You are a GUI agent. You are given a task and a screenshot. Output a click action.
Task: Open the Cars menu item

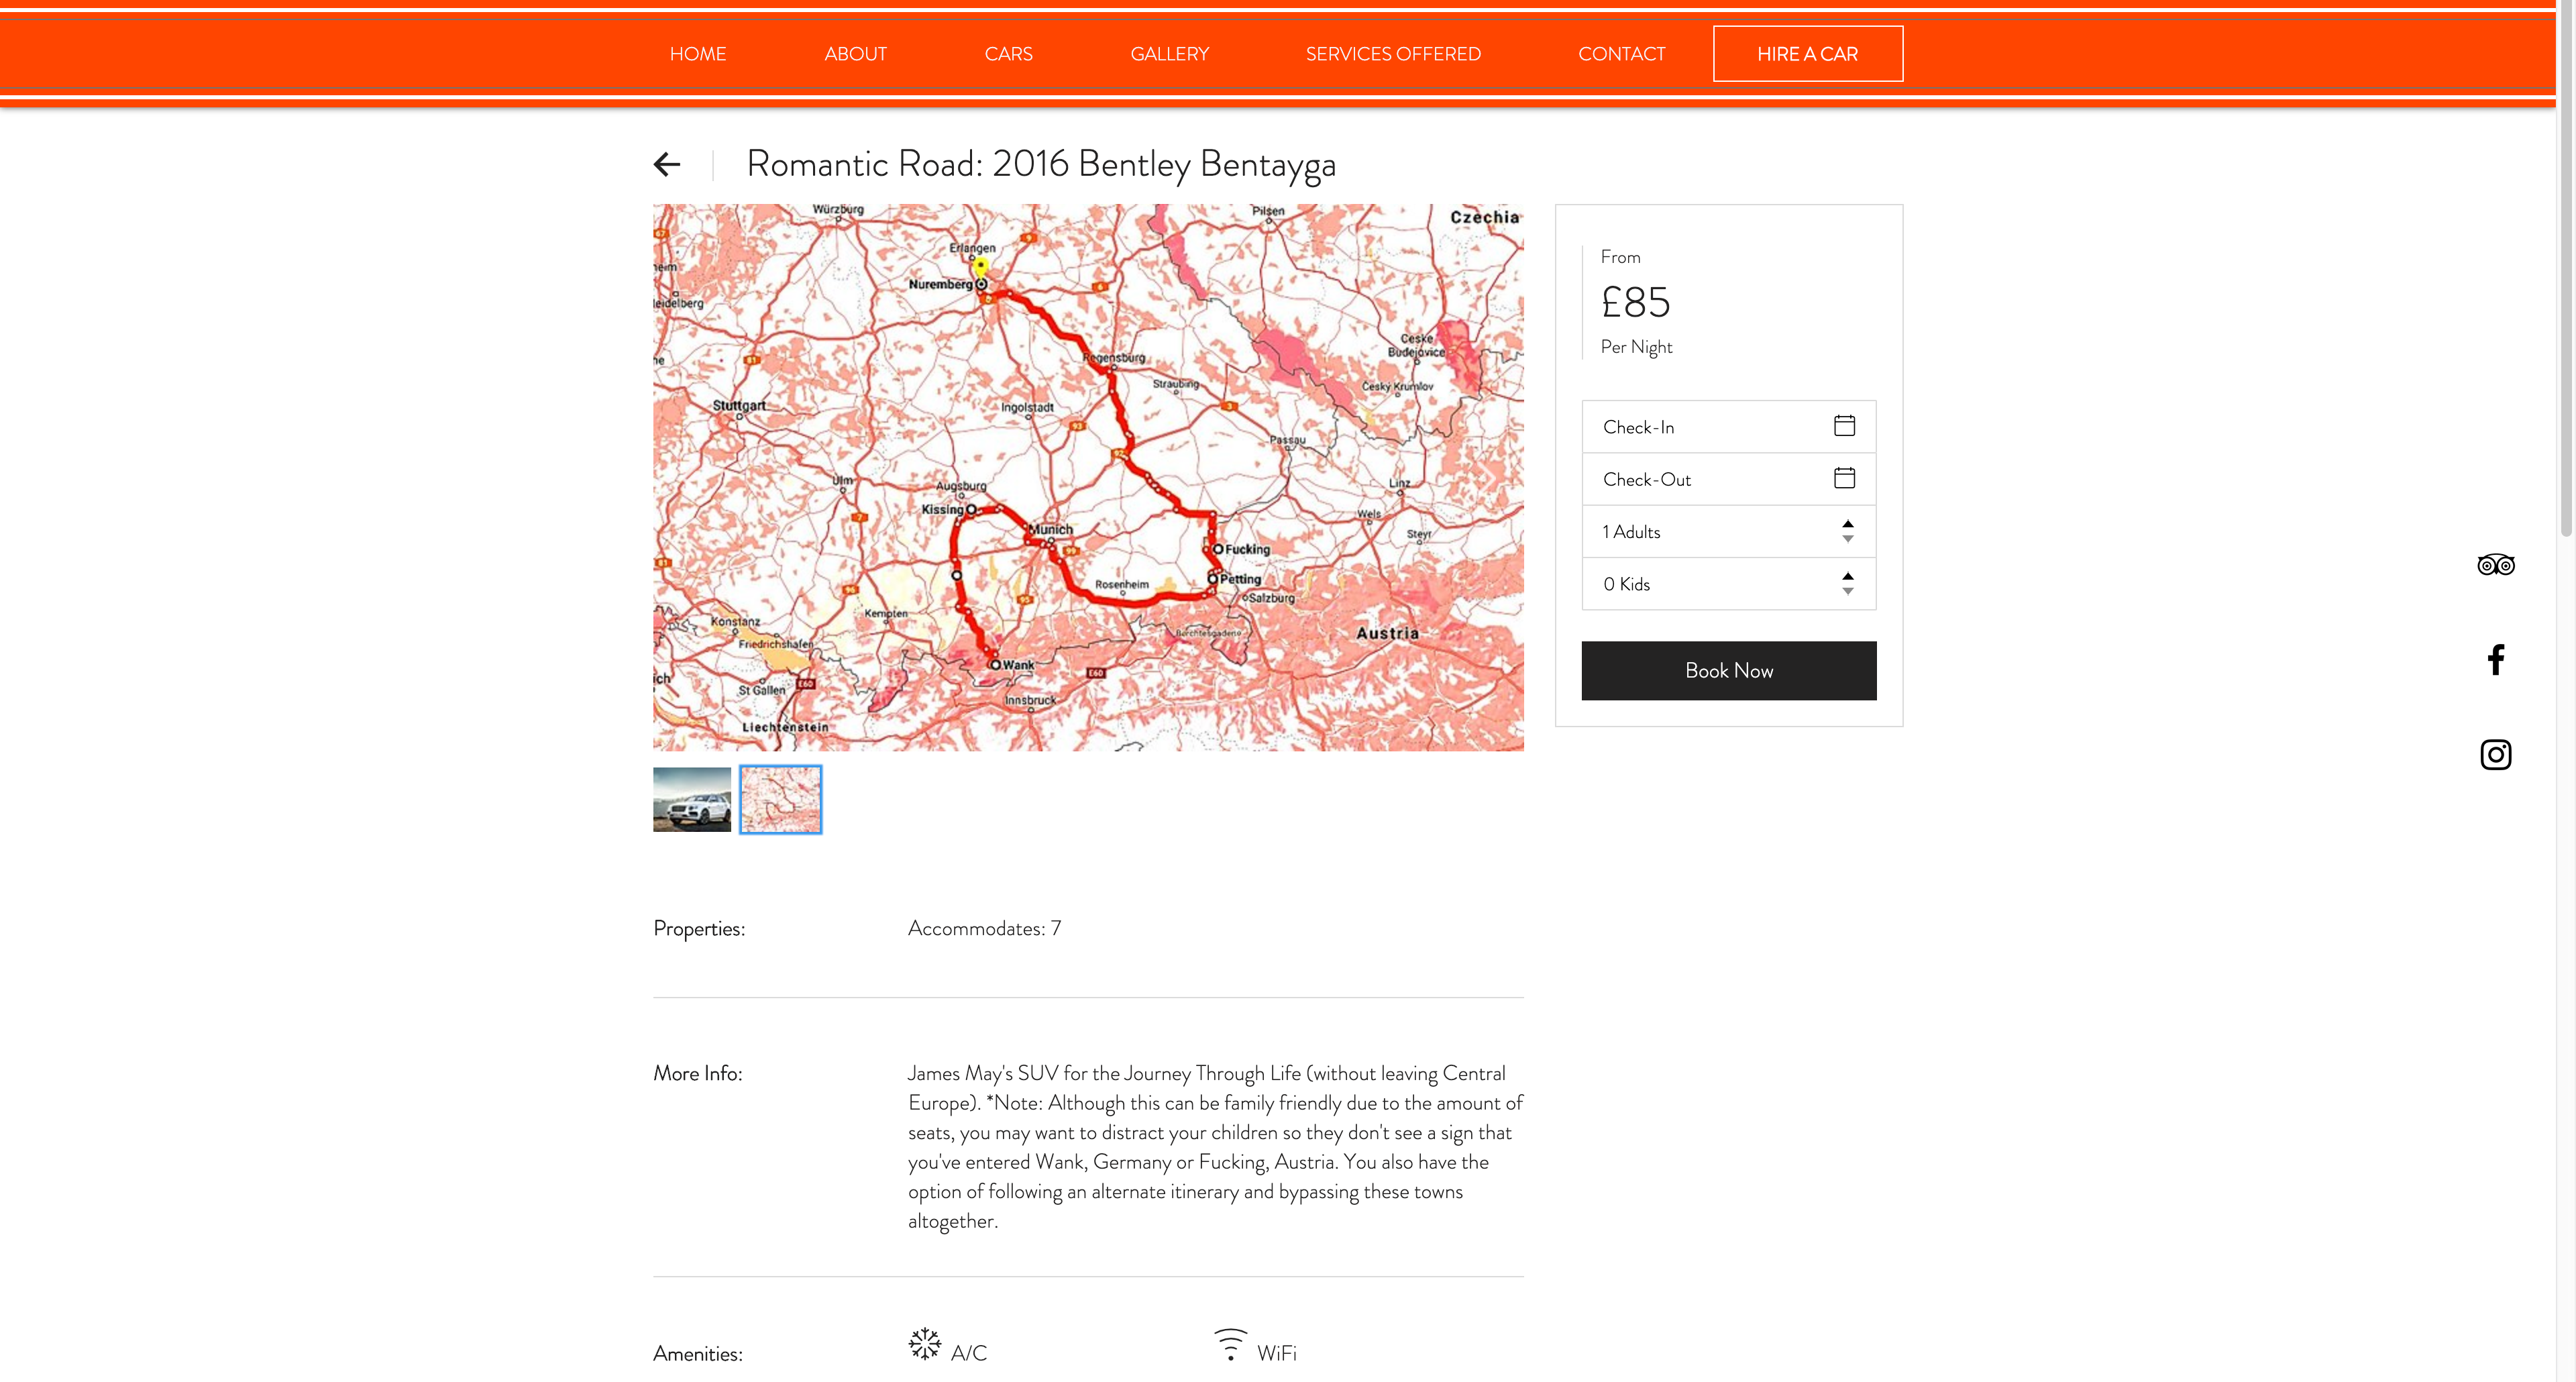point(1008,54)
